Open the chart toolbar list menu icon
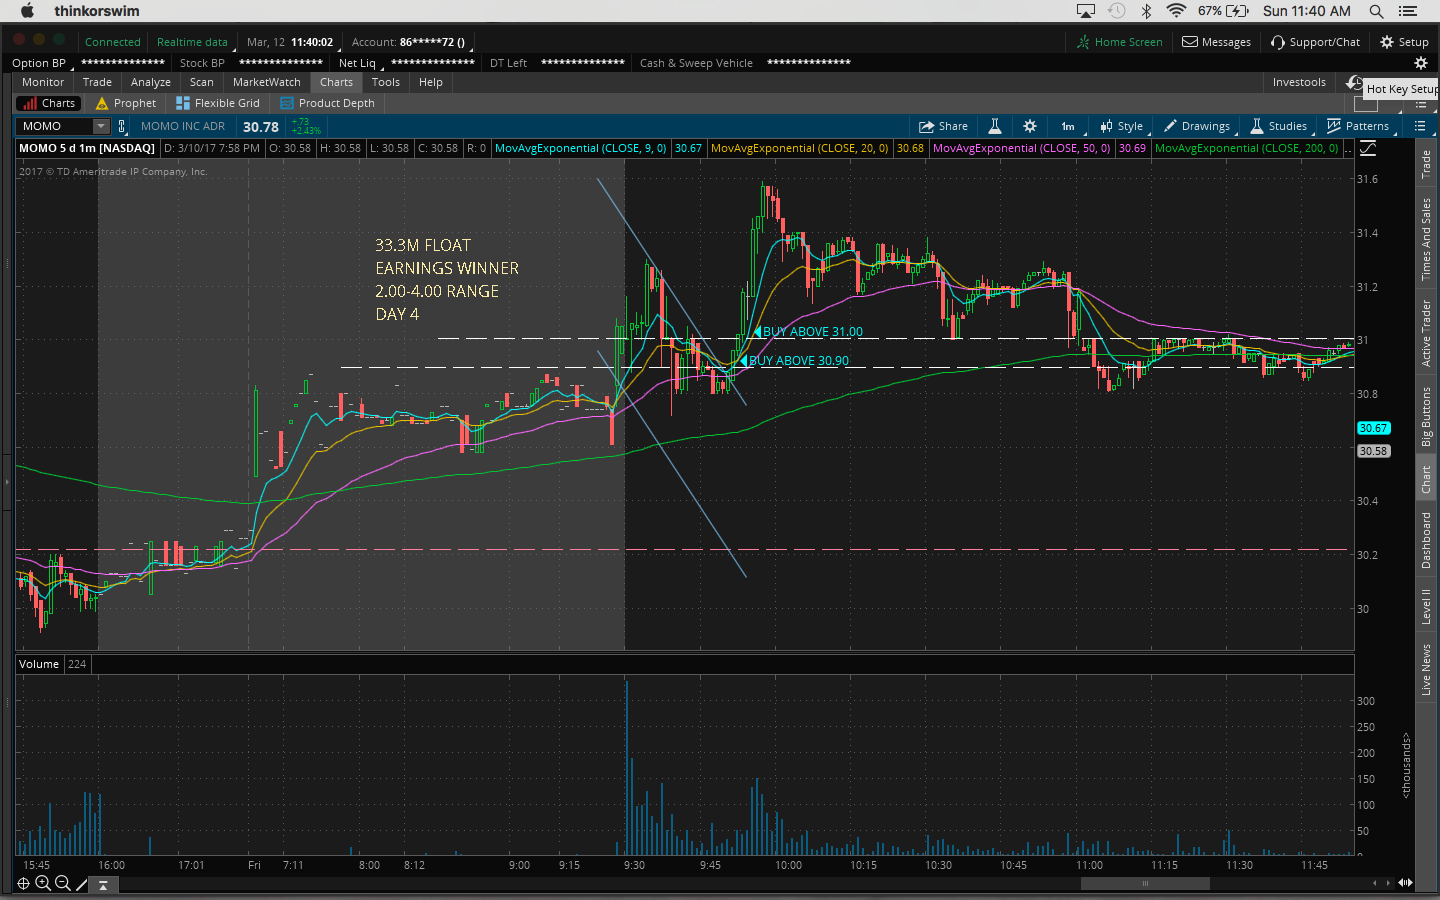 click(1420, 126)
